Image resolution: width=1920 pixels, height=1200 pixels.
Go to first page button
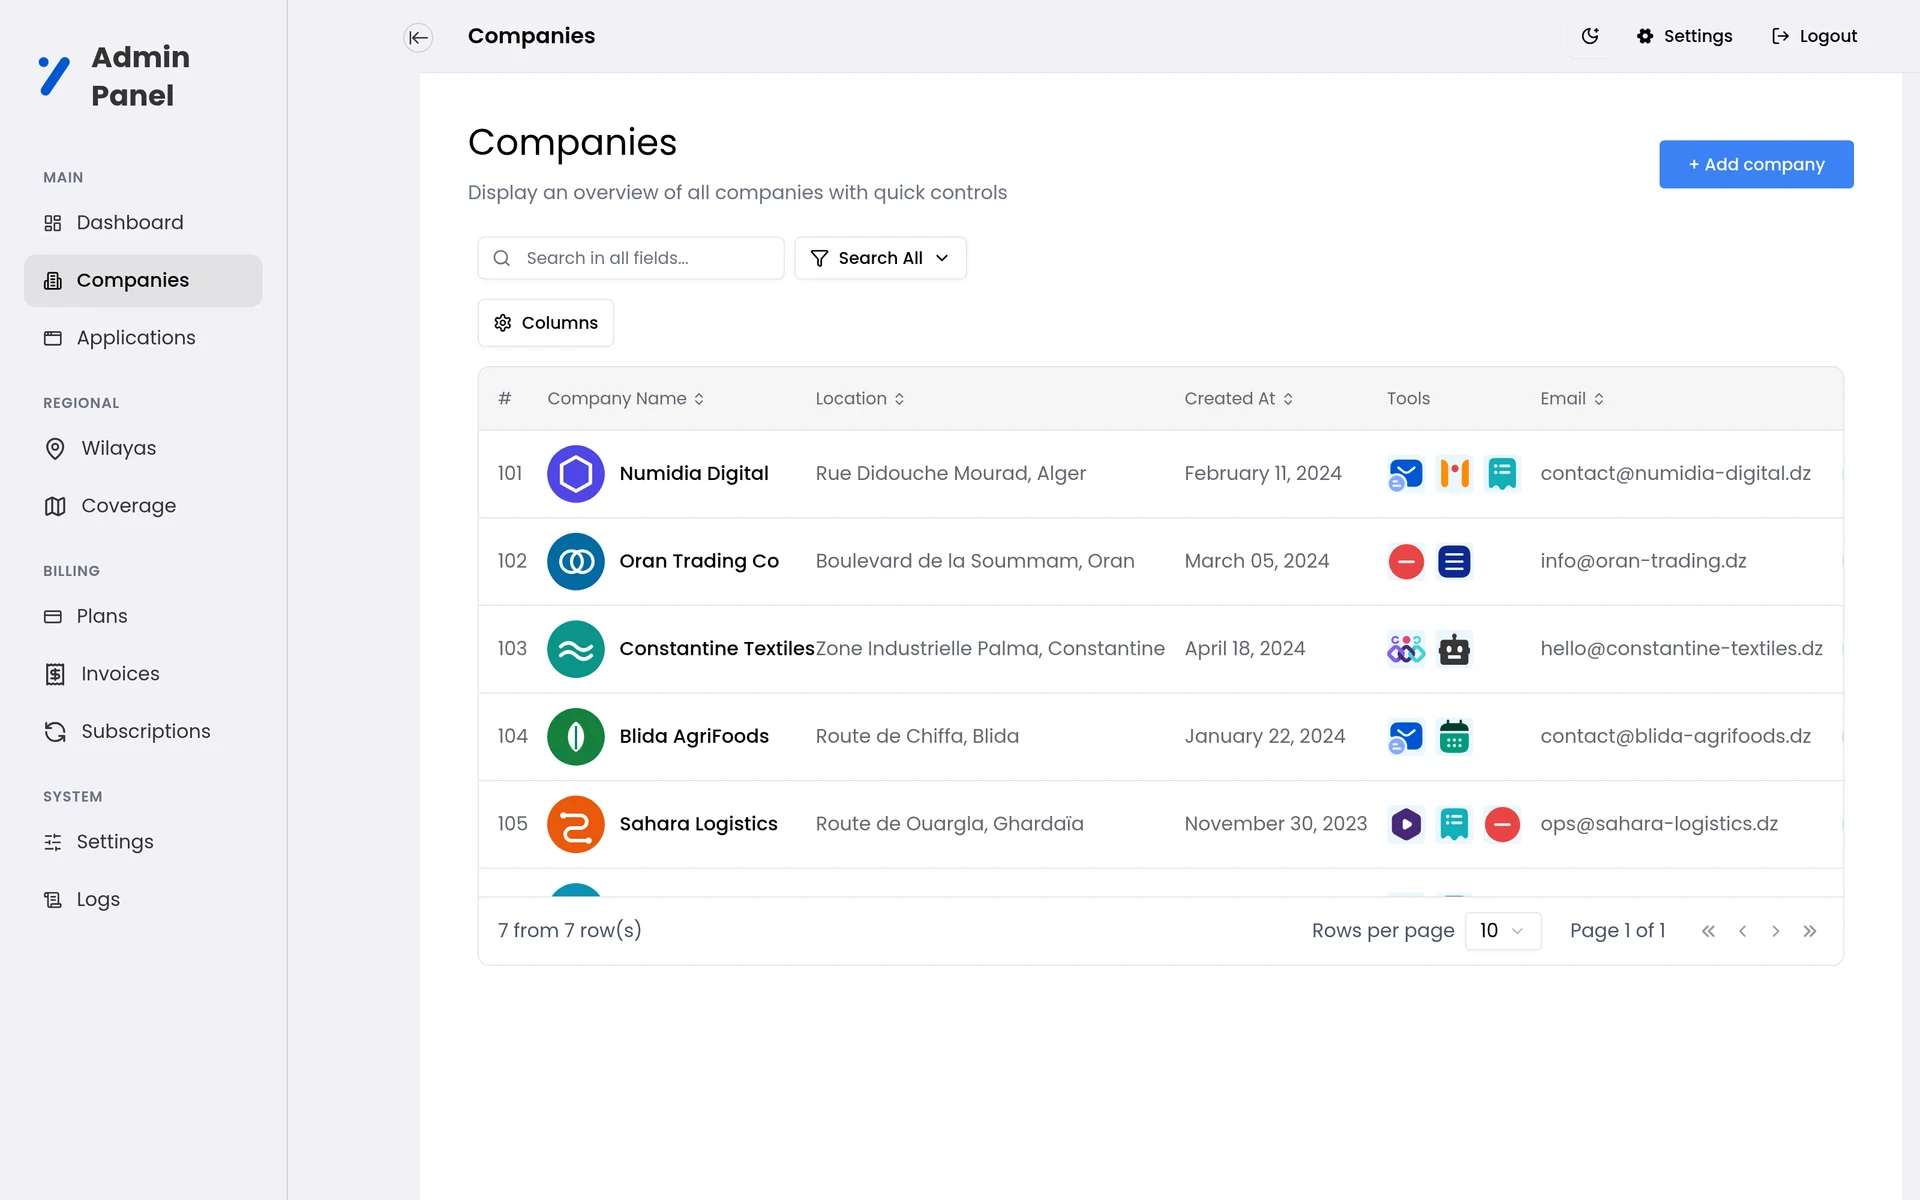[1708, 931]
